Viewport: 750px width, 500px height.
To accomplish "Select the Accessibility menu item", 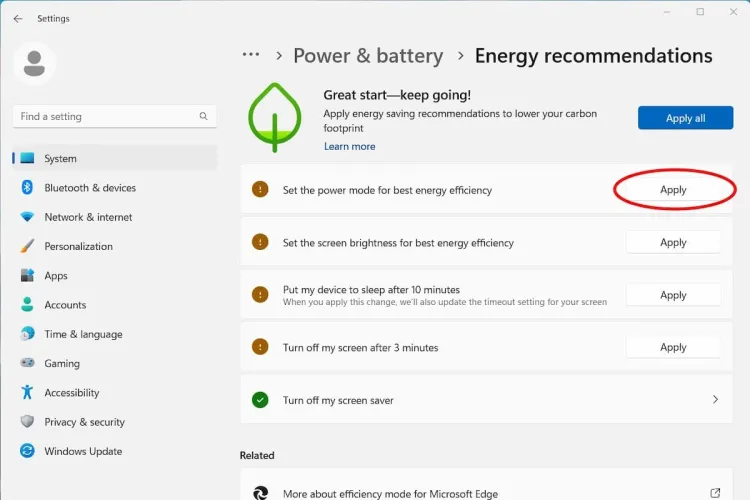I will (71, 393).
